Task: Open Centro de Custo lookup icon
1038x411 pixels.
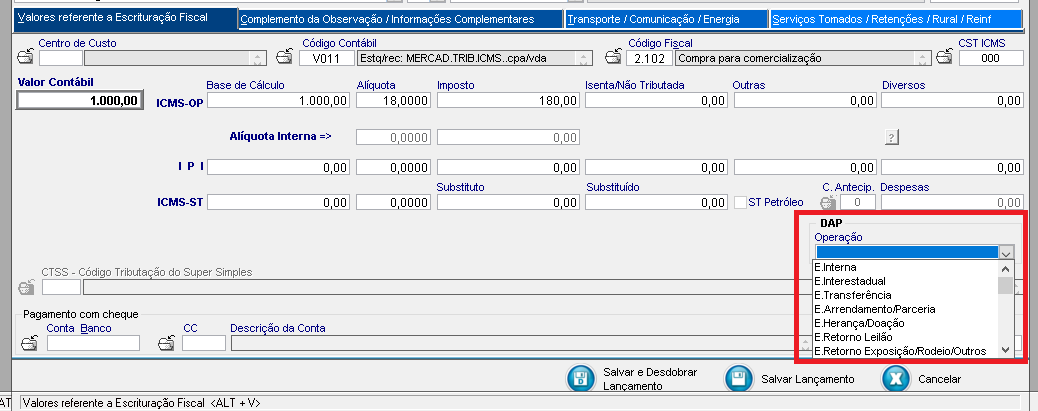Action: click(x=24, y=58)
